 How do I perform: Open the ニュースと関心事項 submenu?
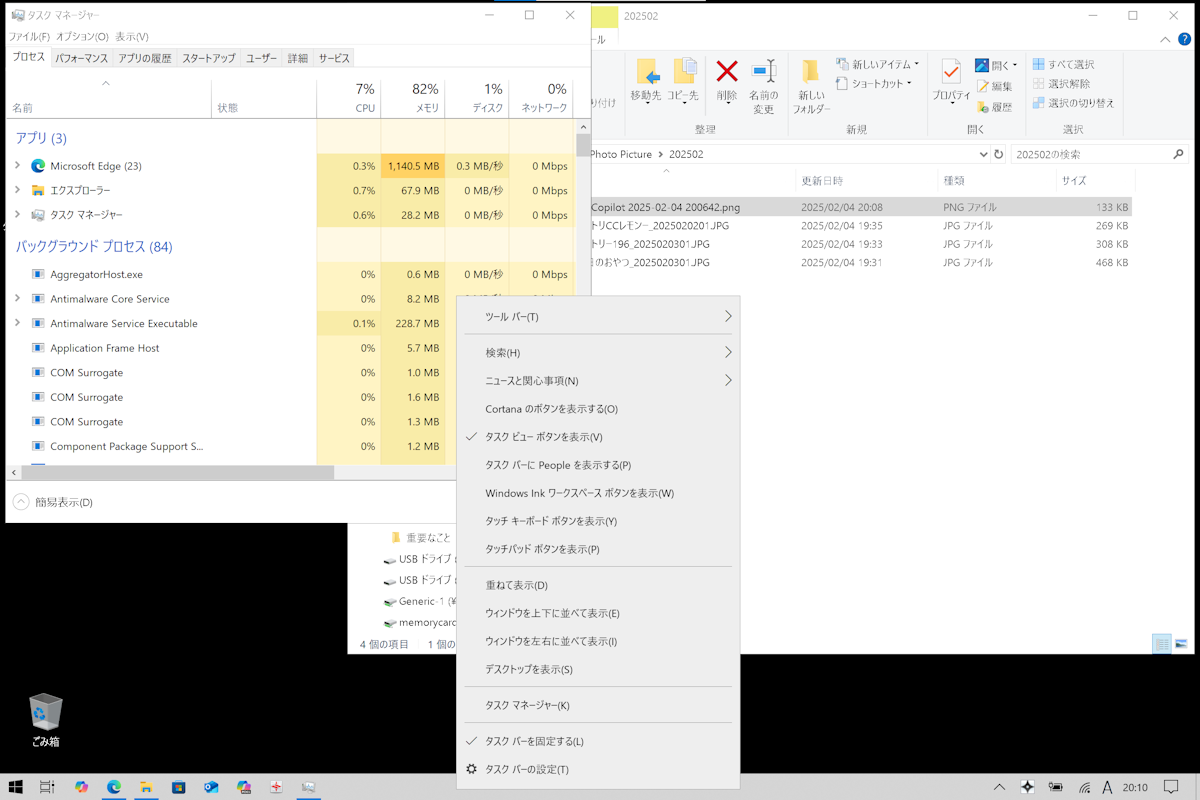[x=598, y=381]
